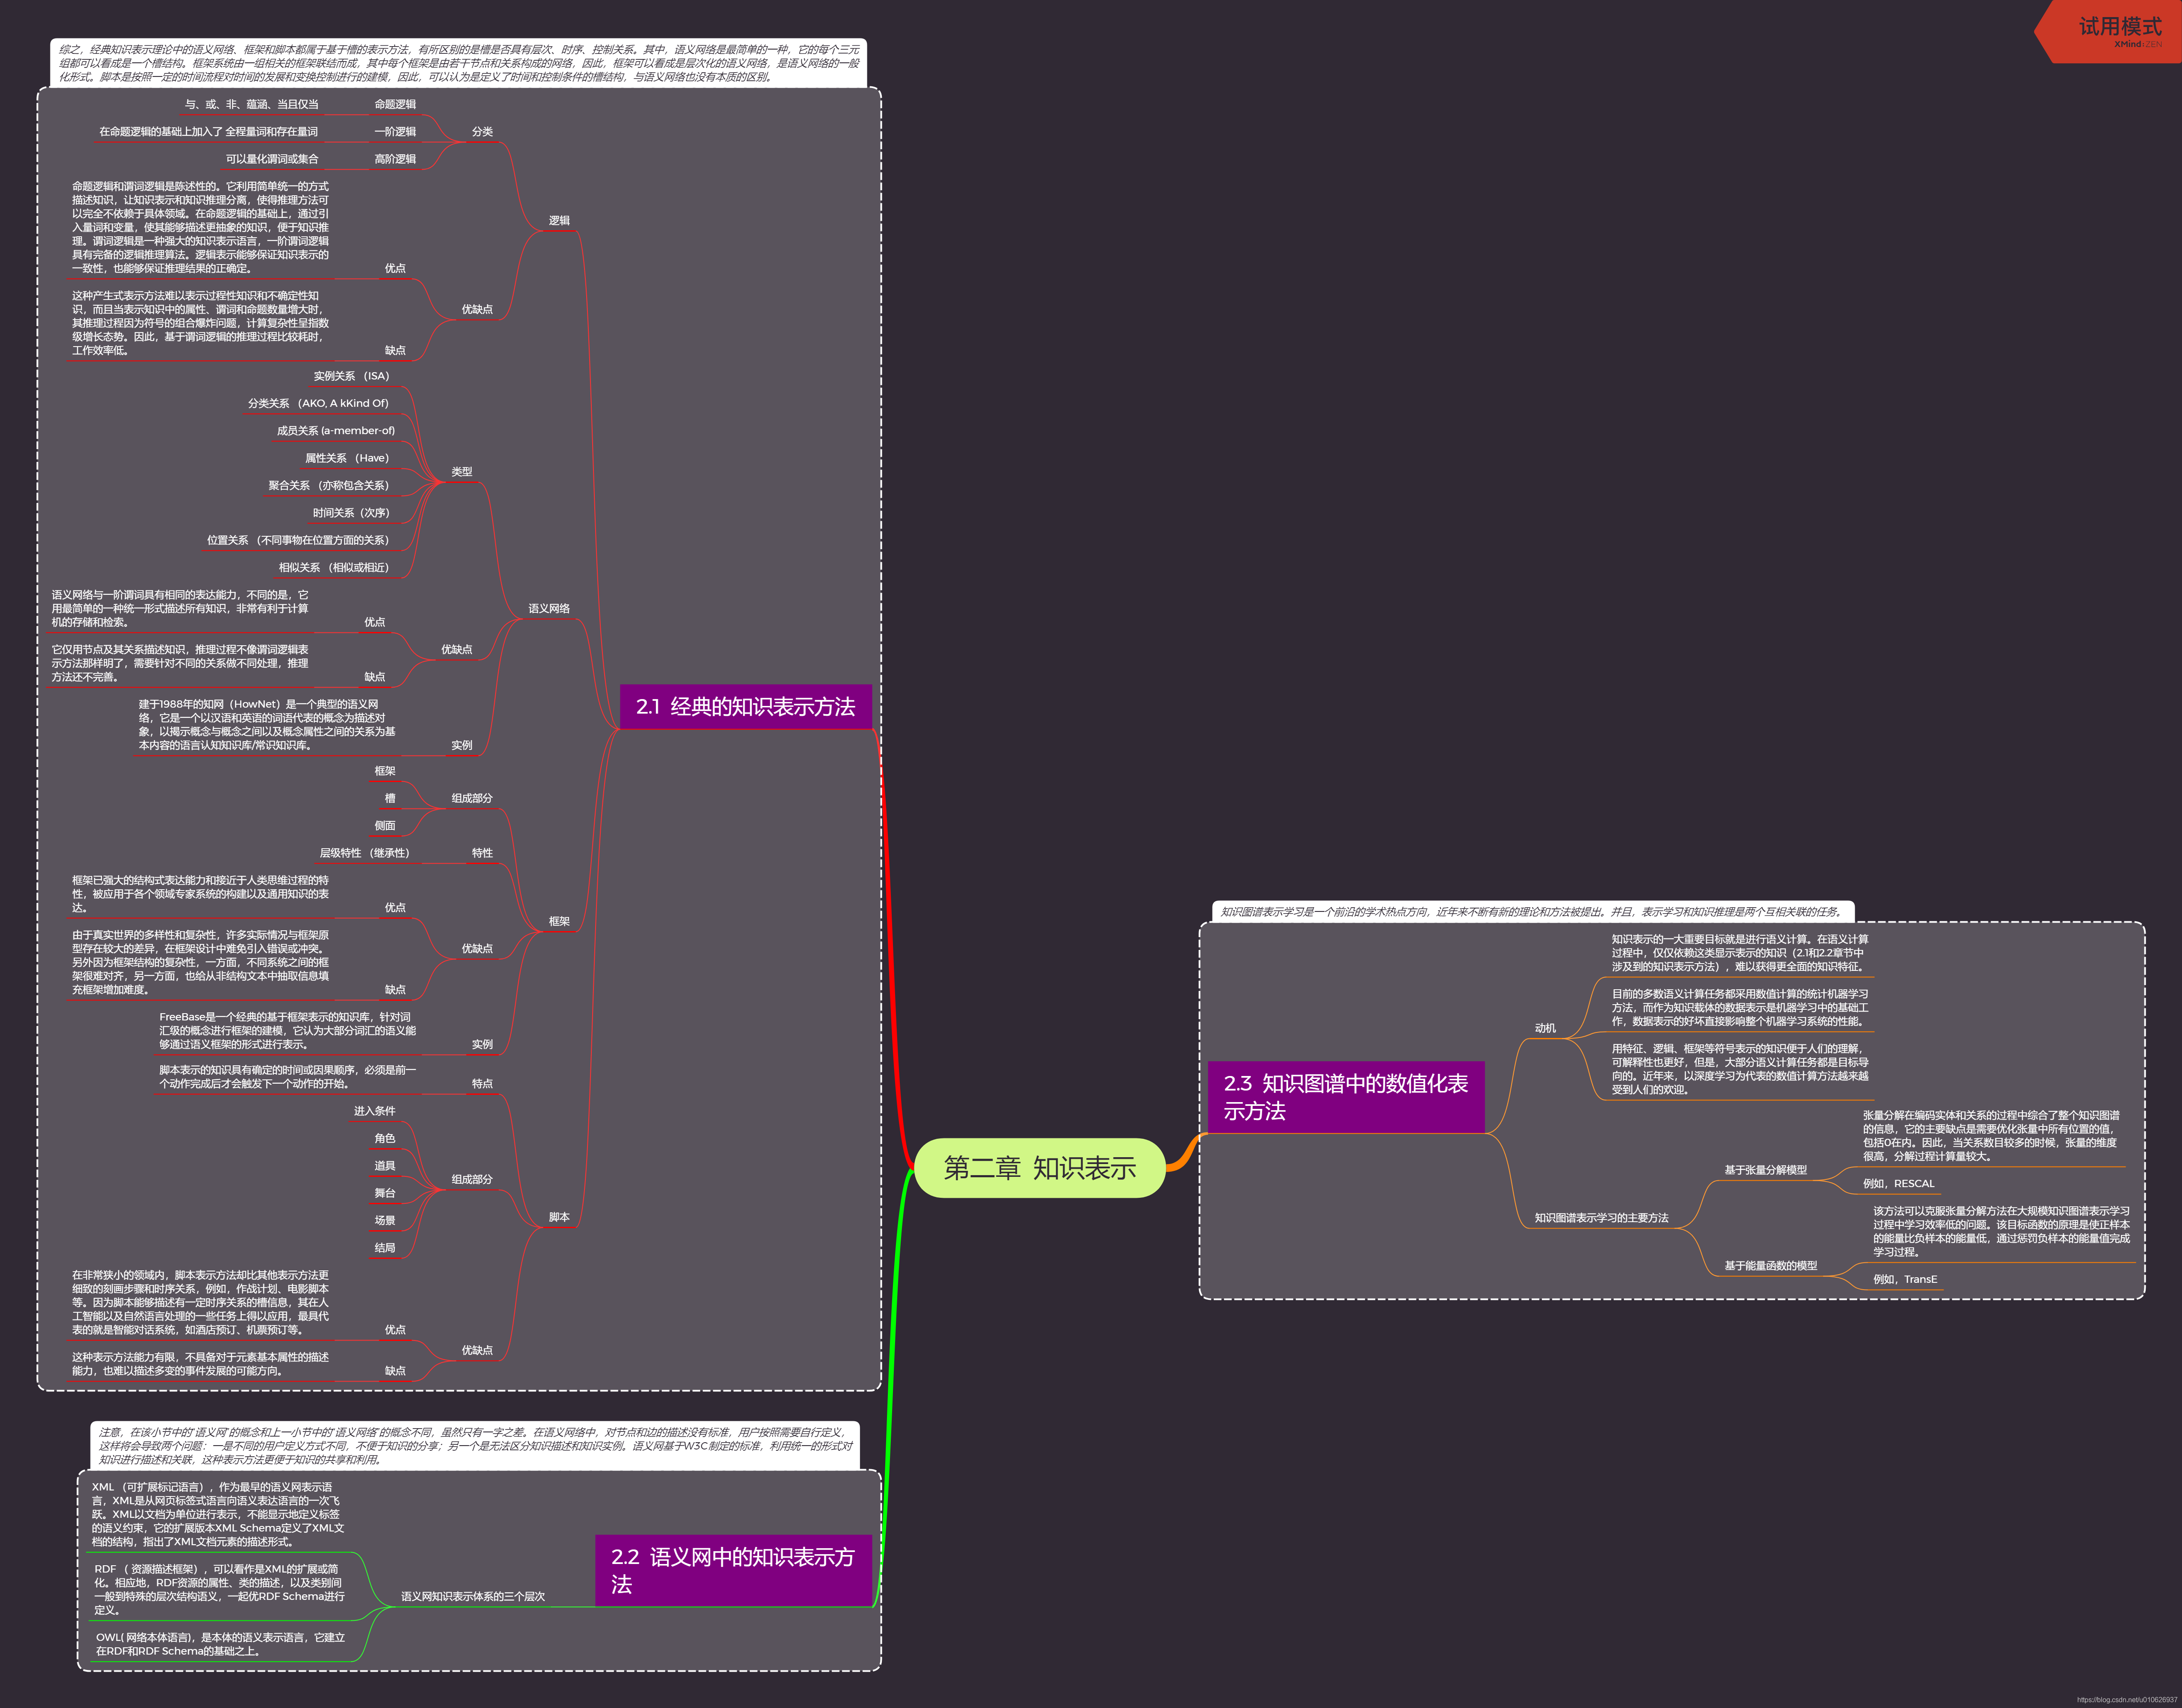Select the 逻辑 branch node
The image size is (2182, 1708).
559,221
